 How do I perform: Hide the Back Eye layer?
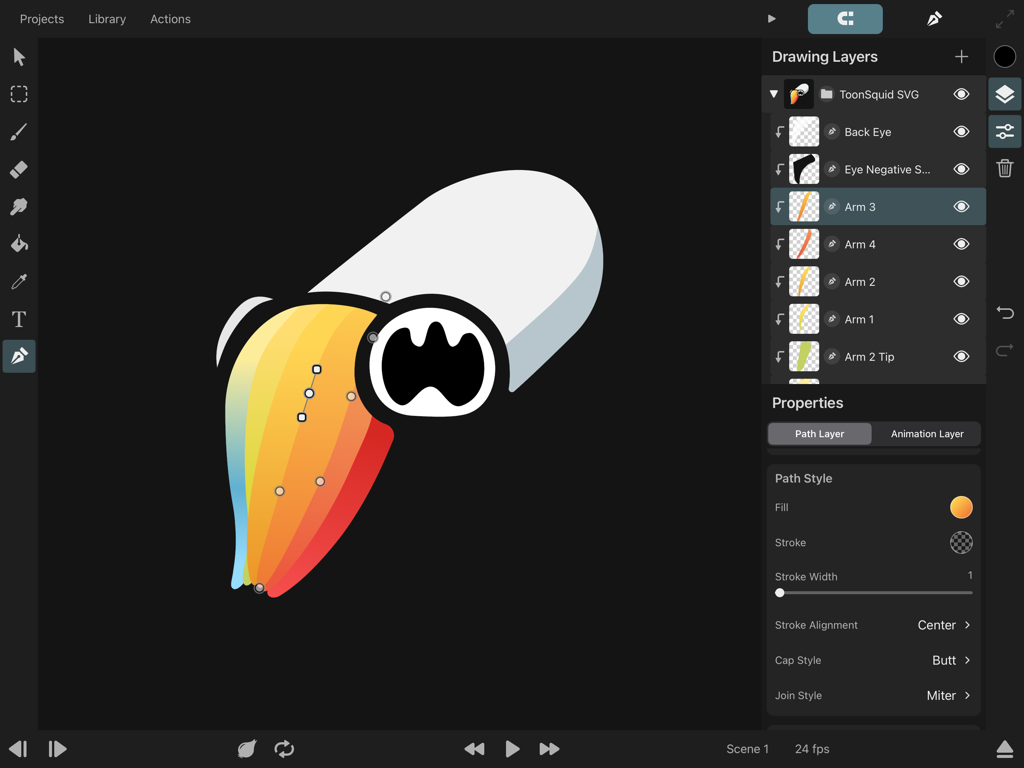961,131
